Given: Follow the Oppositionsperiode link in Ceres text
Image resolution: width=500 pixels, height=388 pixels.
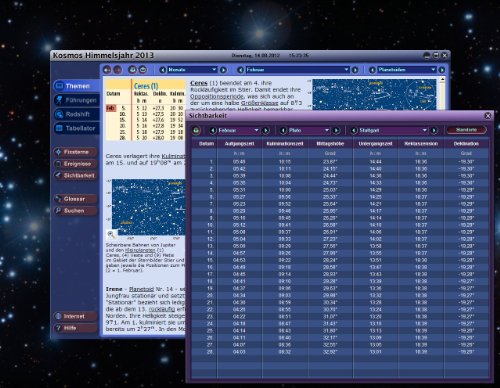Looking at the screenshot, I should (216, 96).
